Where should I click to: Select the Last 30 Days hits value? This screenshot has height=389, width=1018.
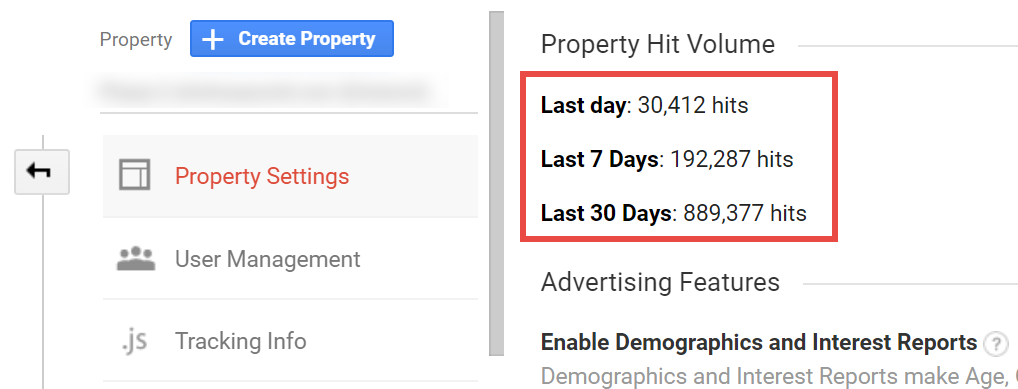[745, 213]
